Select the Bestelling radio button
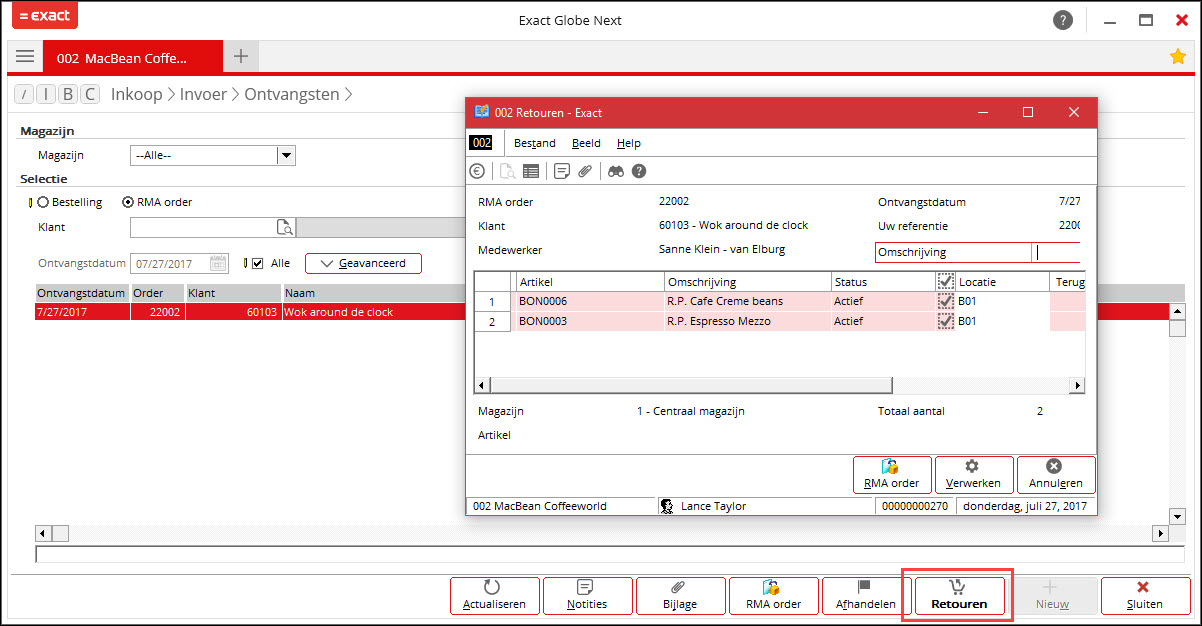Screen dimensions: 1202x626 [43, 202]
